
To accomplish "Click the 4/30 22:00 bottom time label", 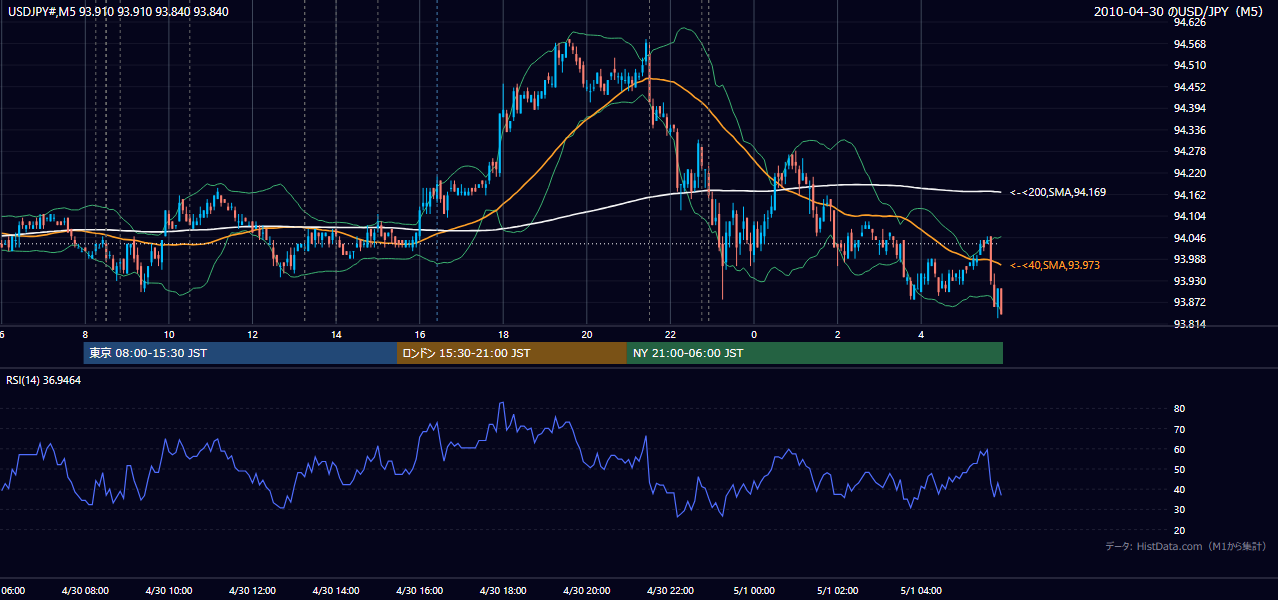I will [671, 591].
